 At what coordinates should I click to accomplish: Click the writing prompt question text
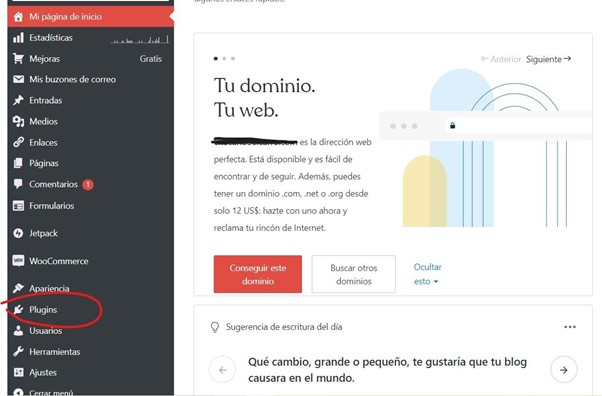(x=387, y=370)
